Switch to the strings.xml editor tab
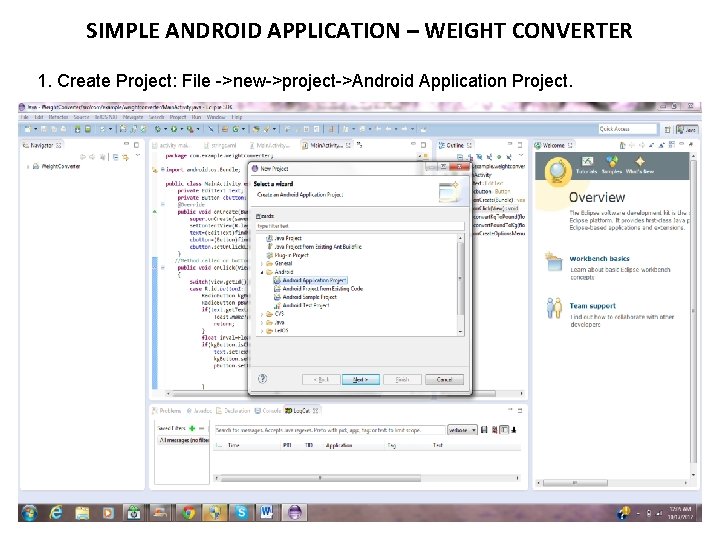Screen dimensions: 720x540 (220, 145)
